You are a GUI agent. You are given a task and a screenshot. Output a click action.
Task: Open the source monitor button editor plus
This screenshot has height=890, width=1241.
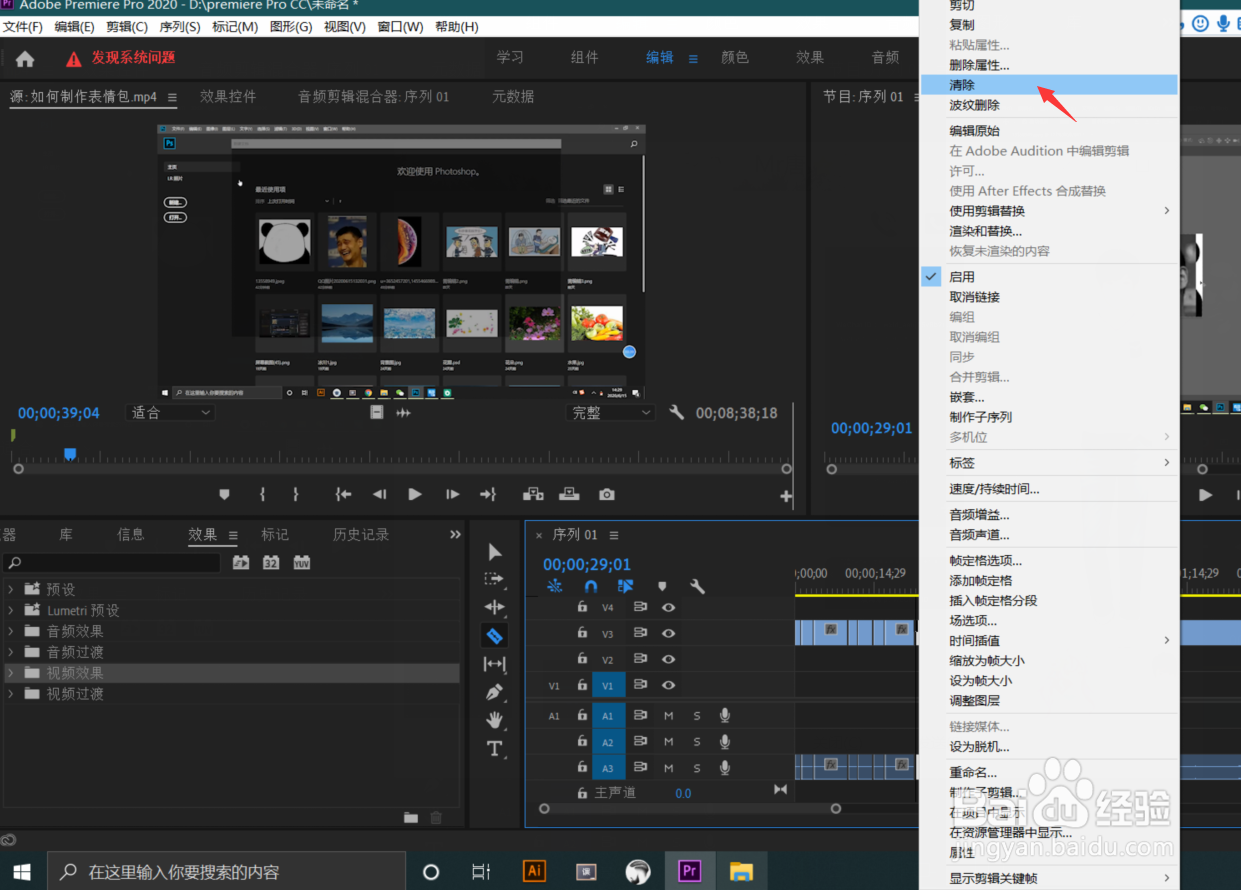786,496
